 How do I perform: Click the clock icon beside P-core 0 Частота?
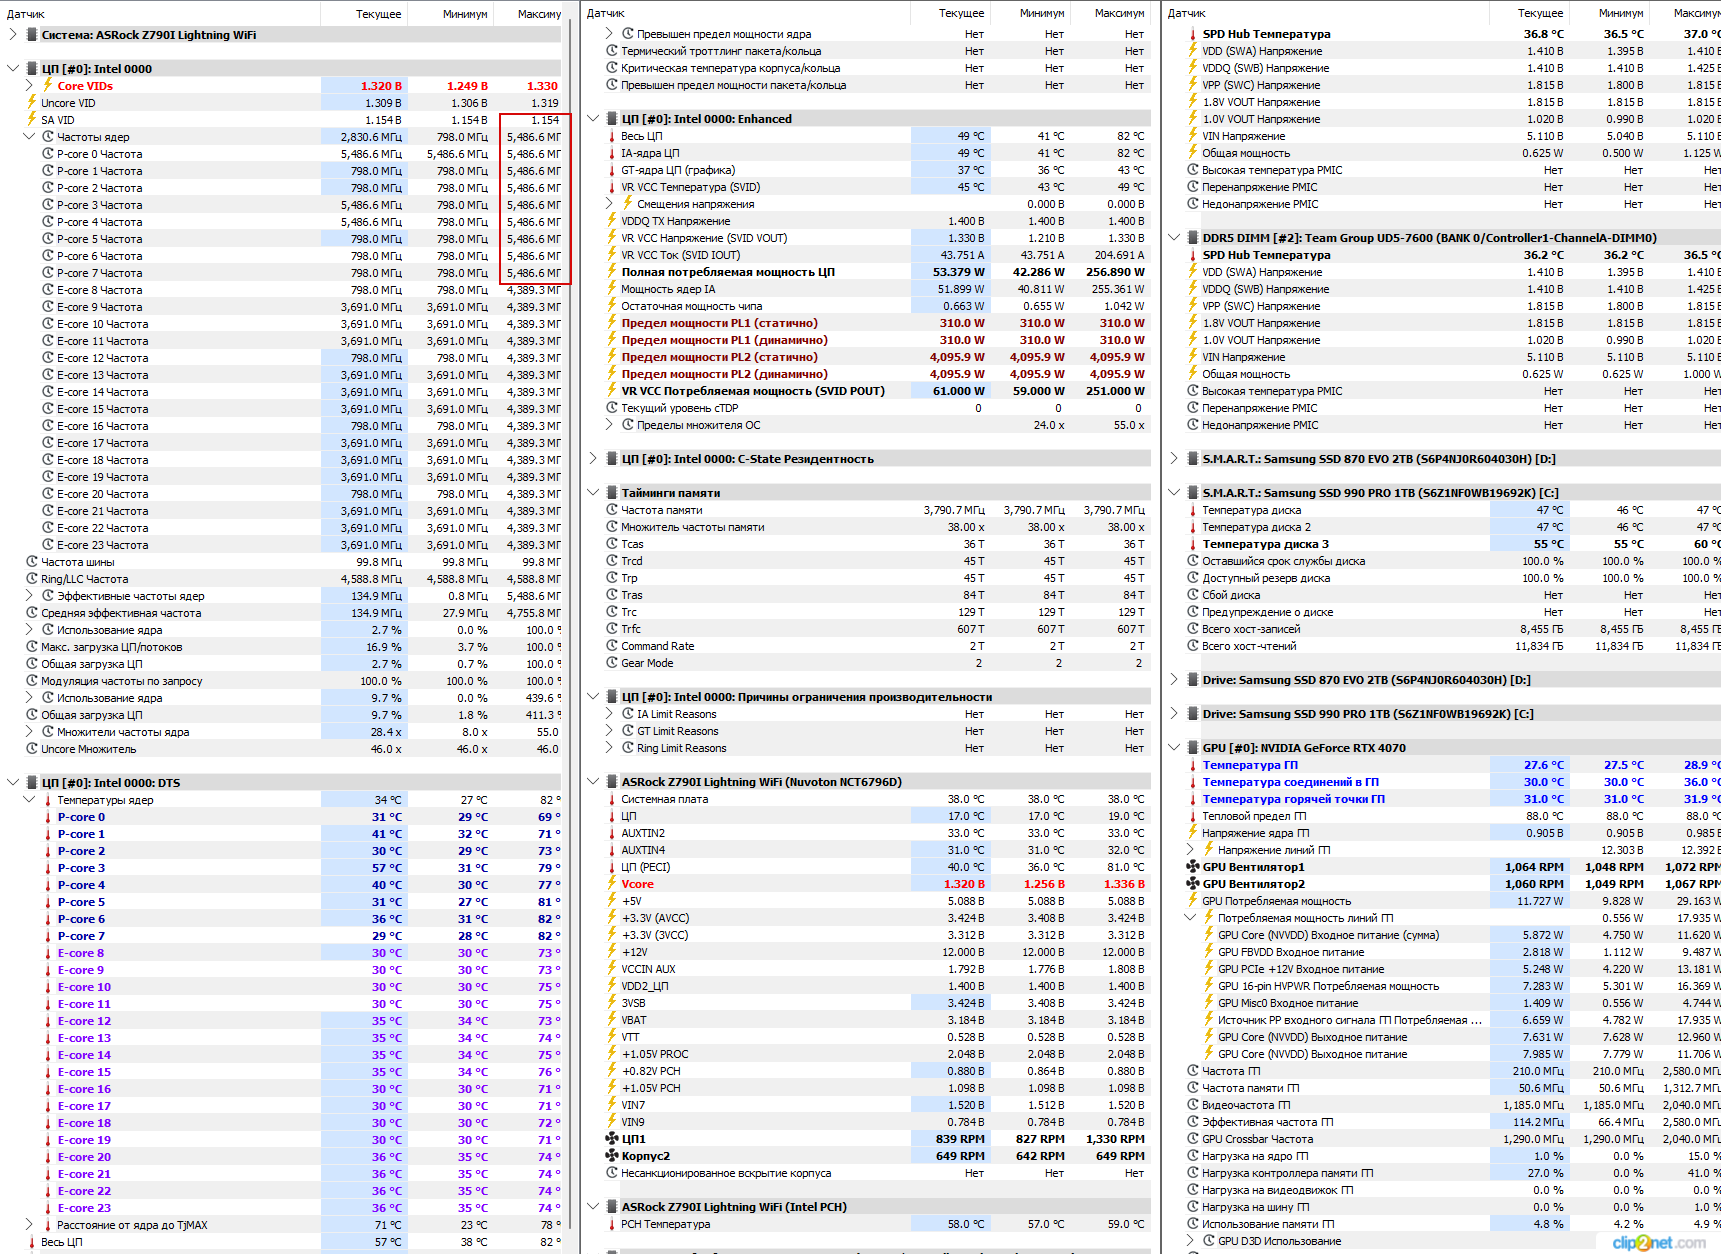point(47,153)
